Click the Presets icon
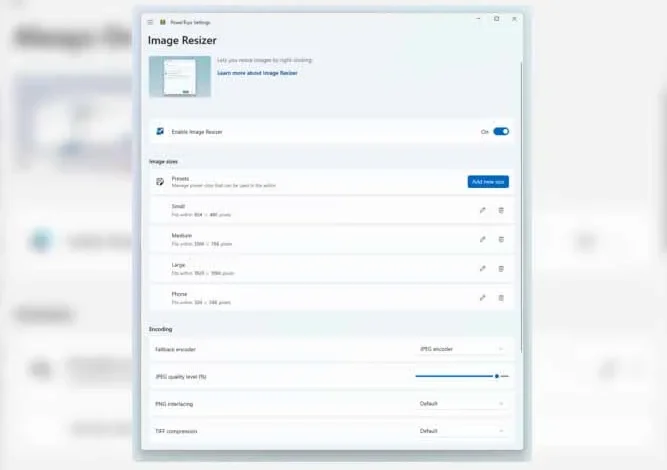 click(160, 182)
